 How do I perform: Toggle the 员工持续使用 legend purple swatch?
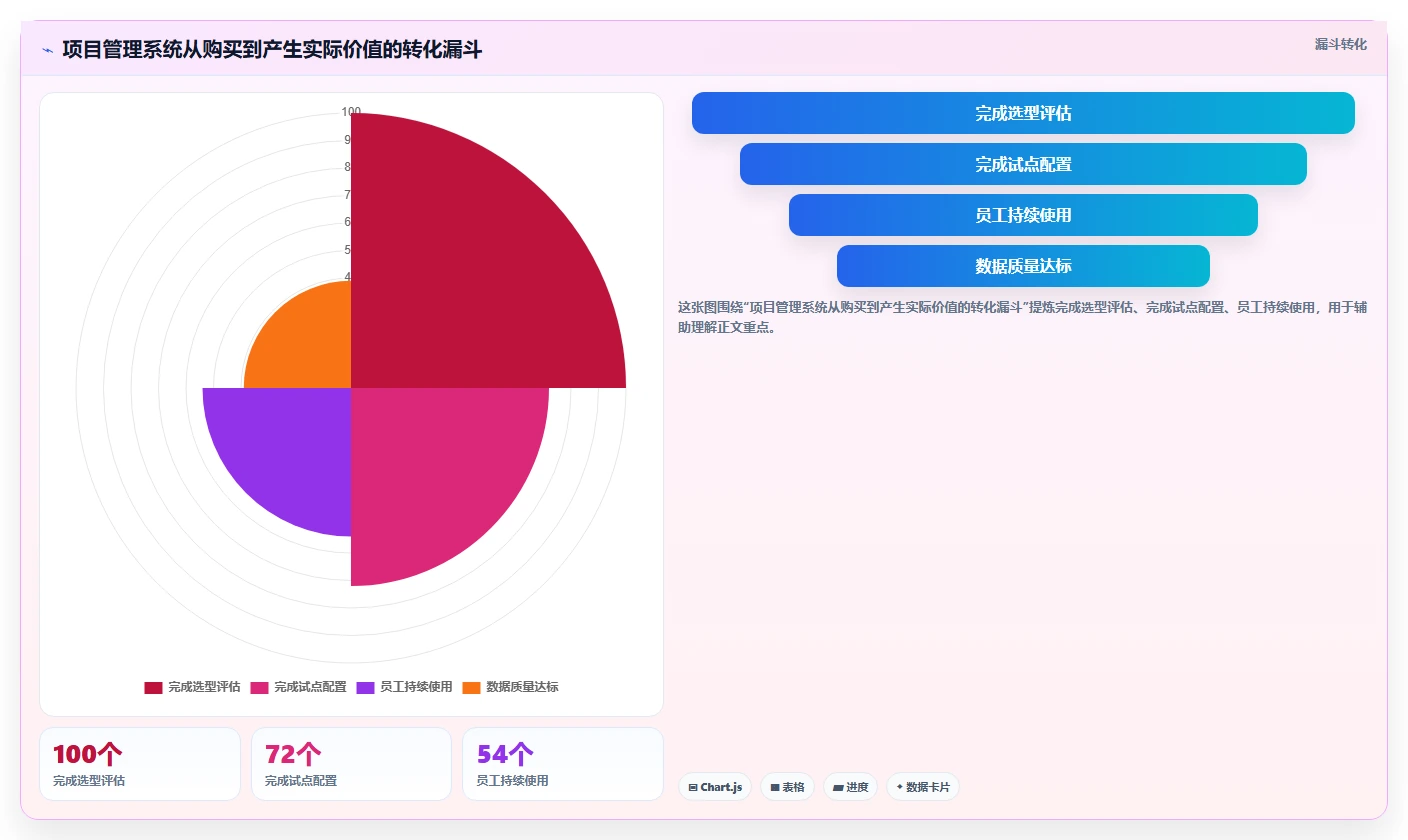[365, 688]
